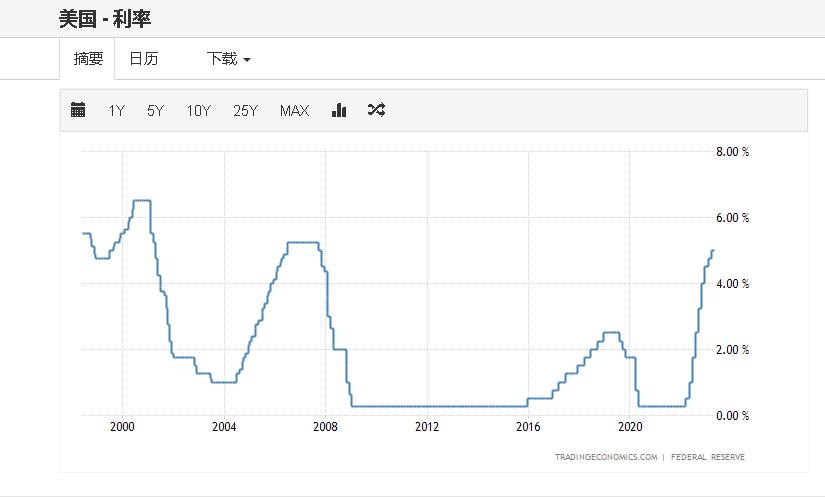Click the latest data point at line's right end

(713, 250)
